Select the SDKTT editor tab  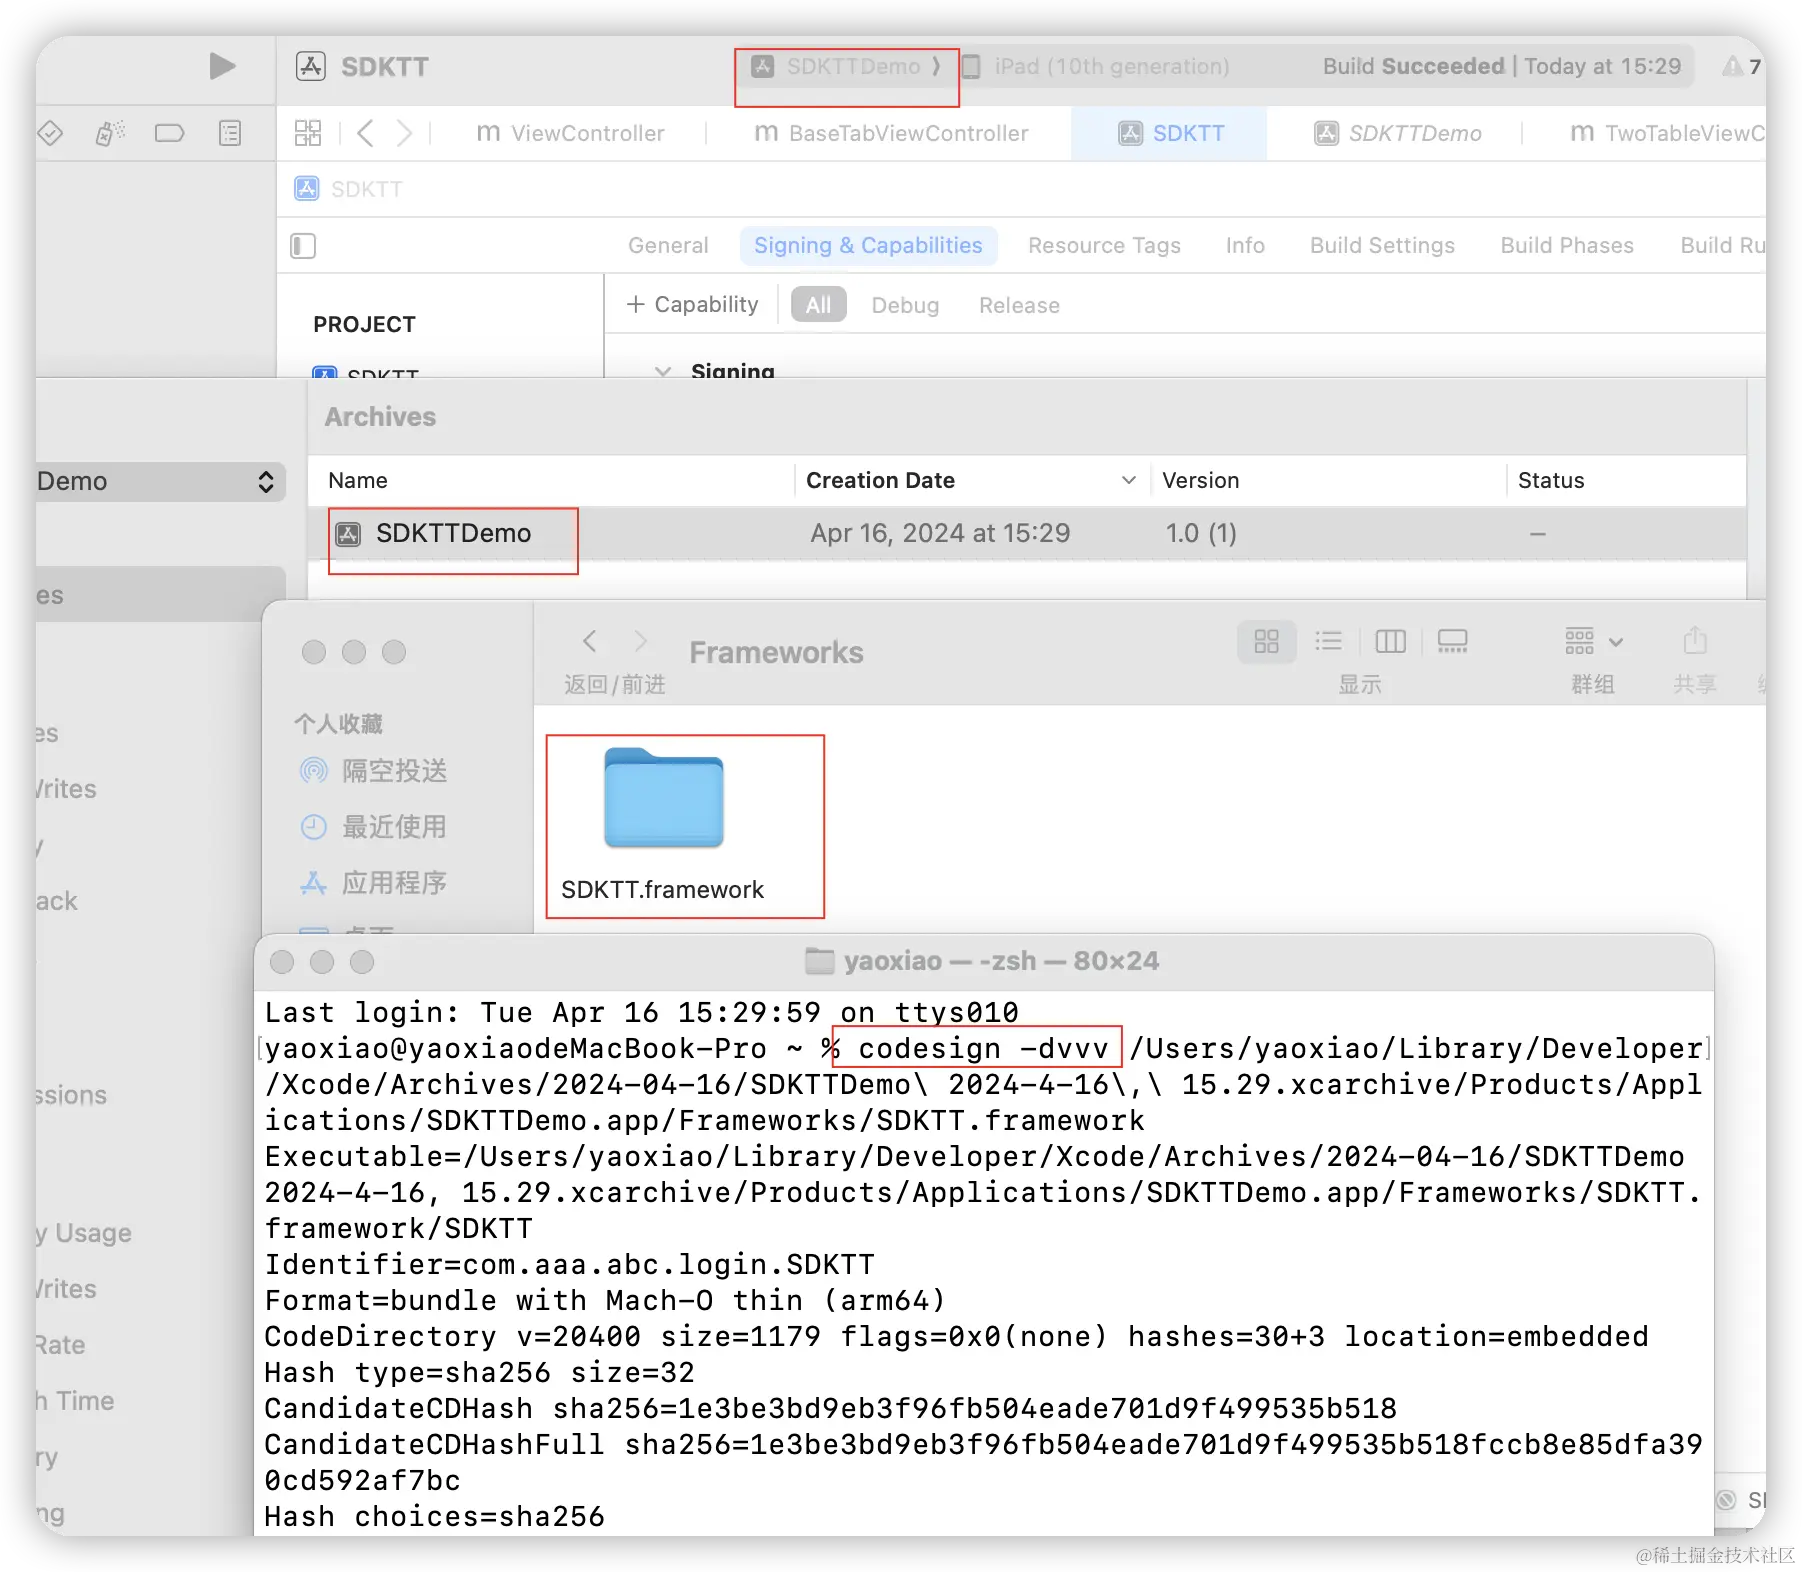[1170, 133]
